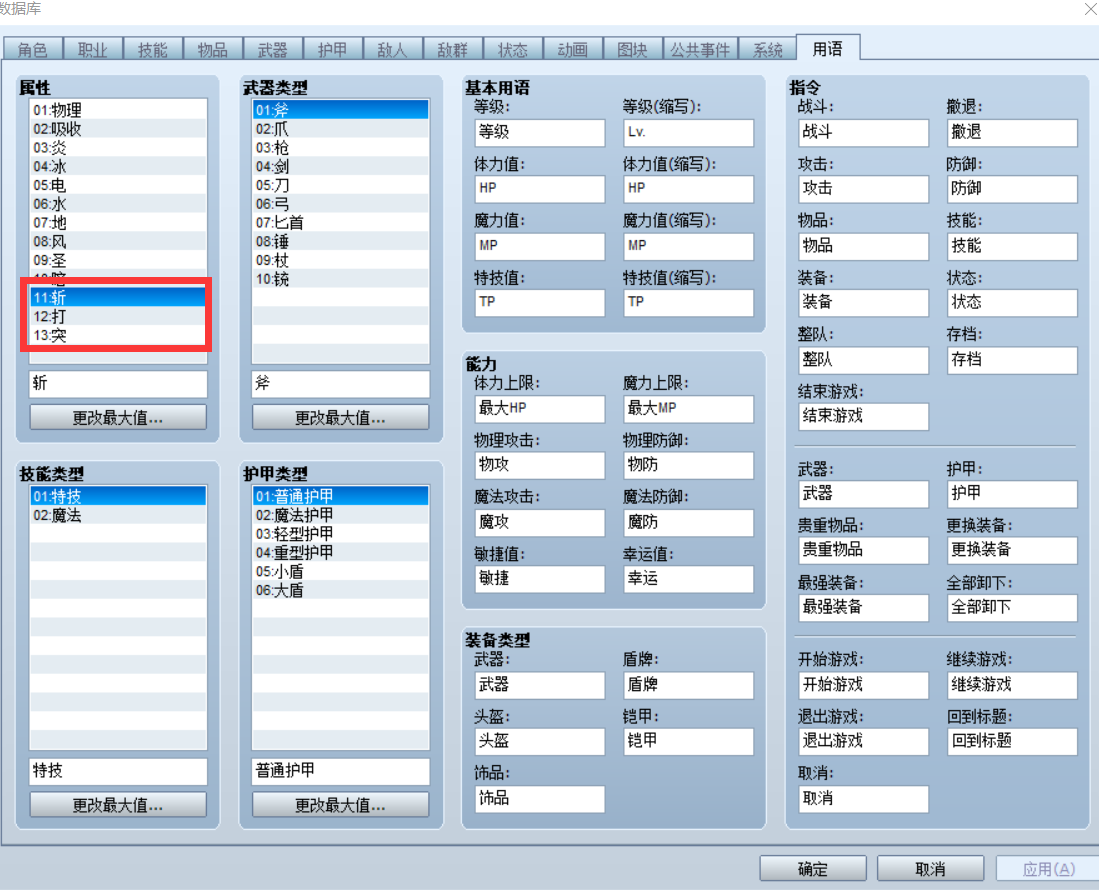Go to the 技能 tab
This screenshot has width=1099, height=890.
pos(153,49)
